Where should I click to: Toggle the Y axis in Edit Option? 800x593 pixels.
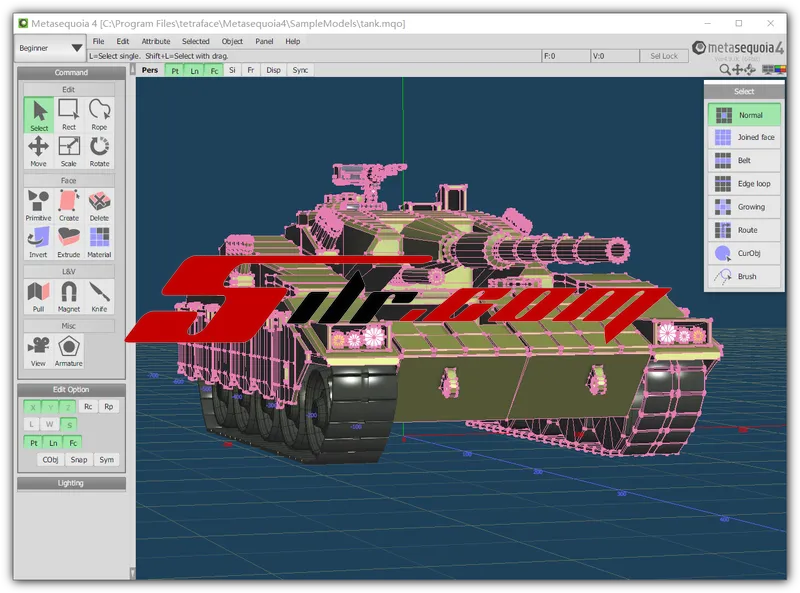point(51,407)
